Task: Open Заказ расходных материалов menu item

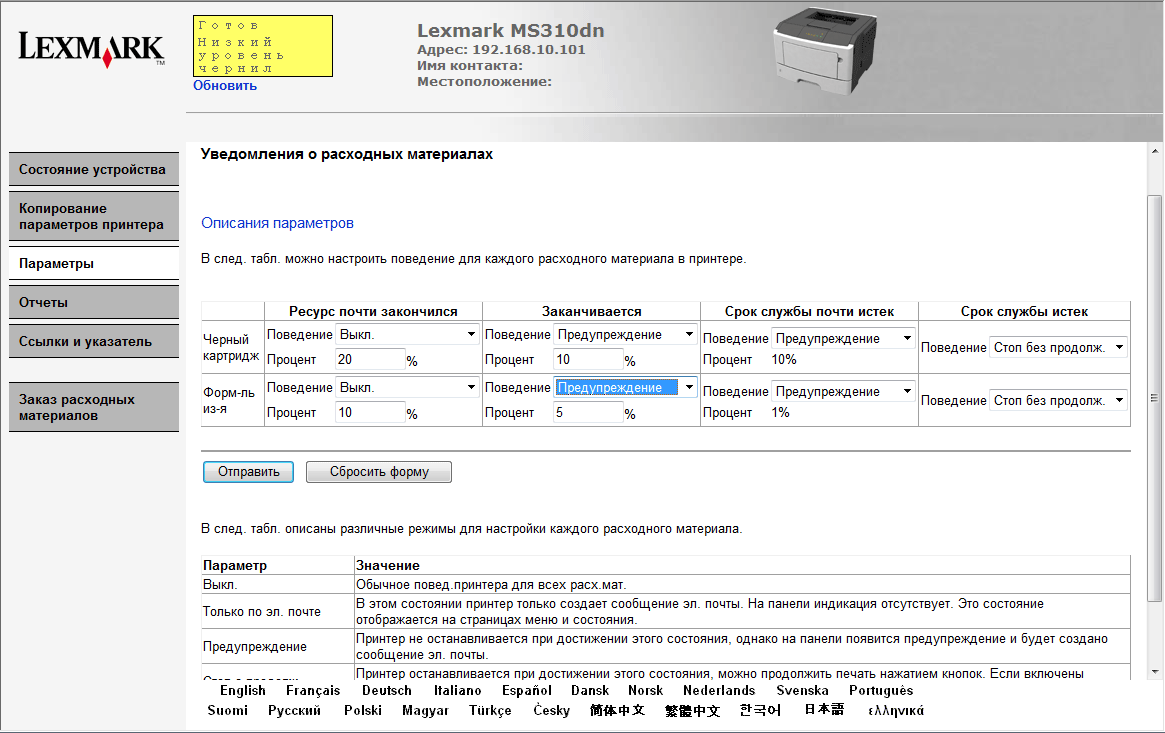Action: tap(94, 407)
